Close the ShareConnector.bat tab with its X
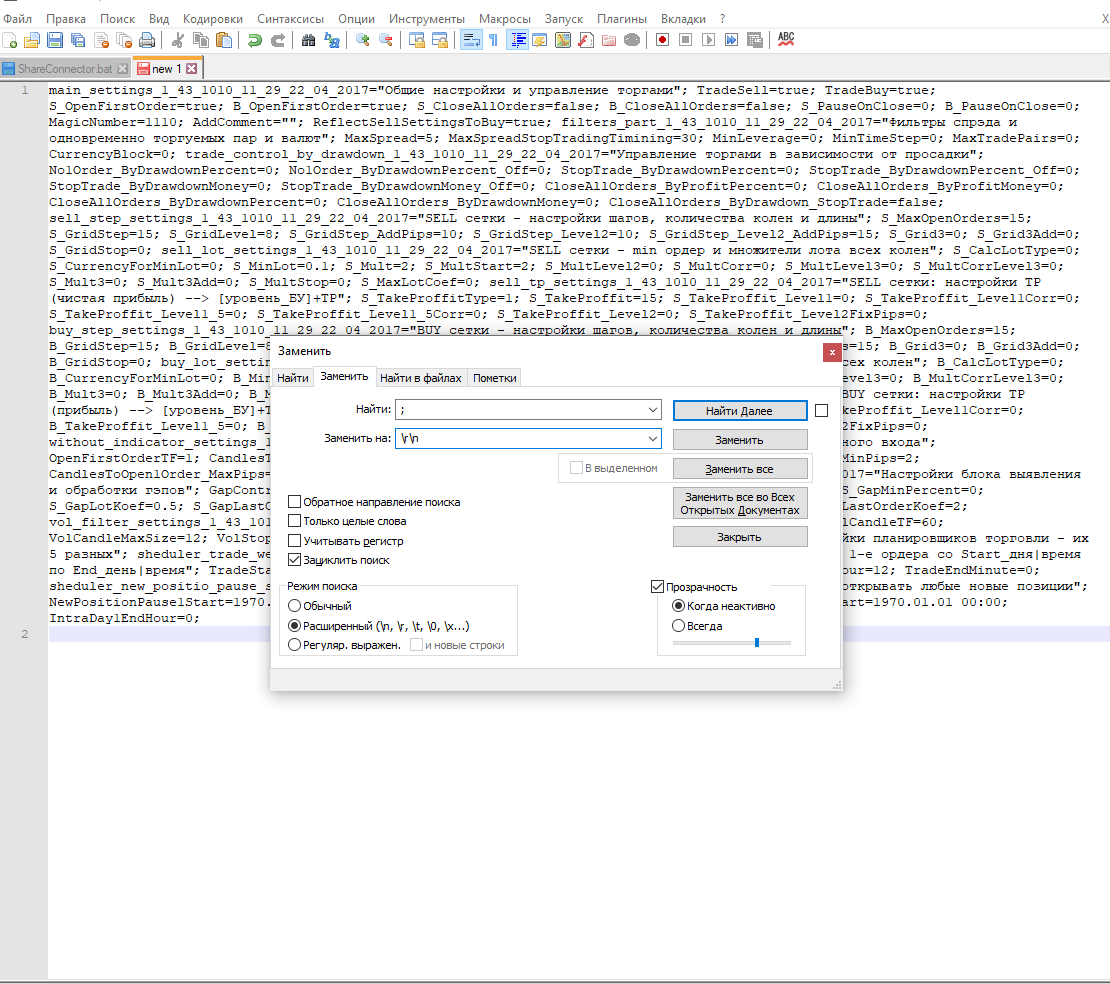1110x984 pixels. tap(122, 69)
